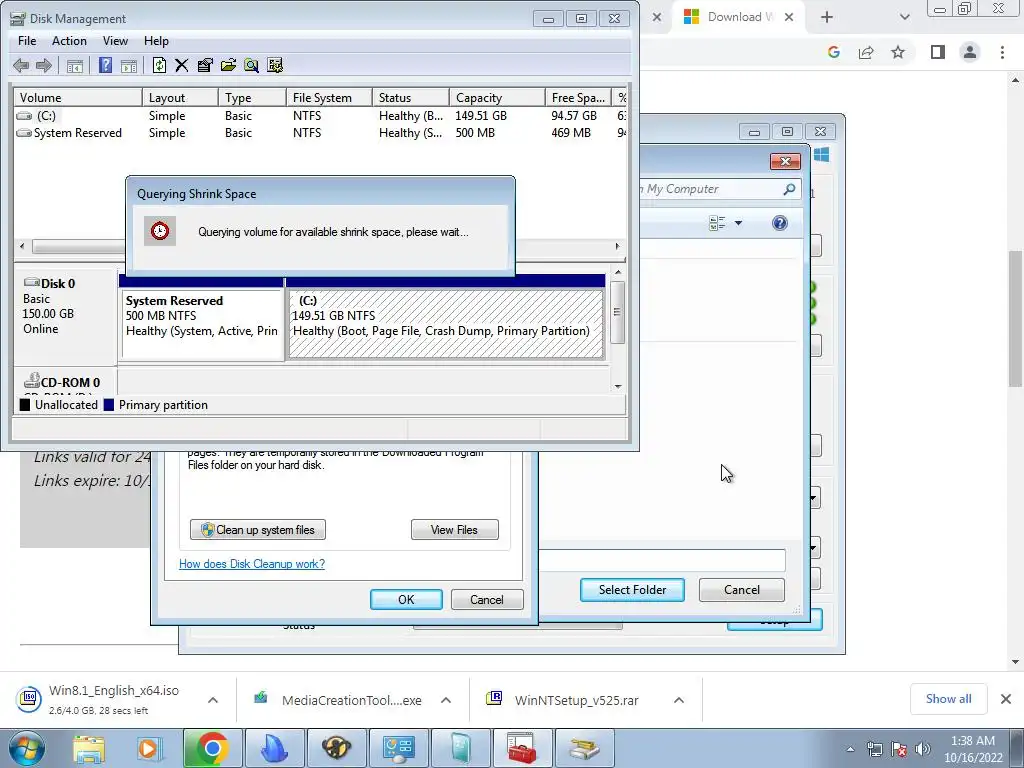Open Windows Explorer from the taskbar

[88, 748]
